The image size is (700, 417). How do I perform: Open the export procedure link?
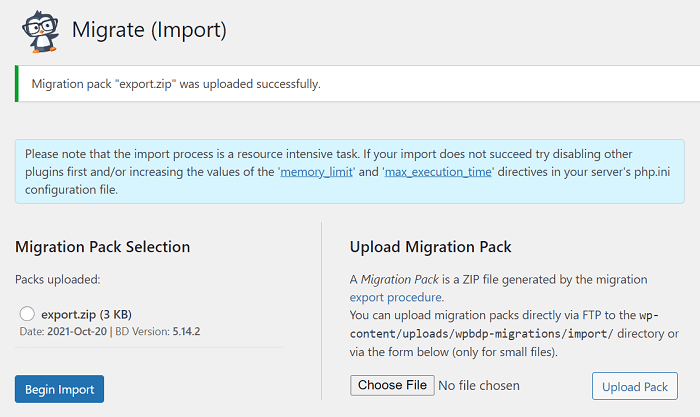[x=396, y=297]
